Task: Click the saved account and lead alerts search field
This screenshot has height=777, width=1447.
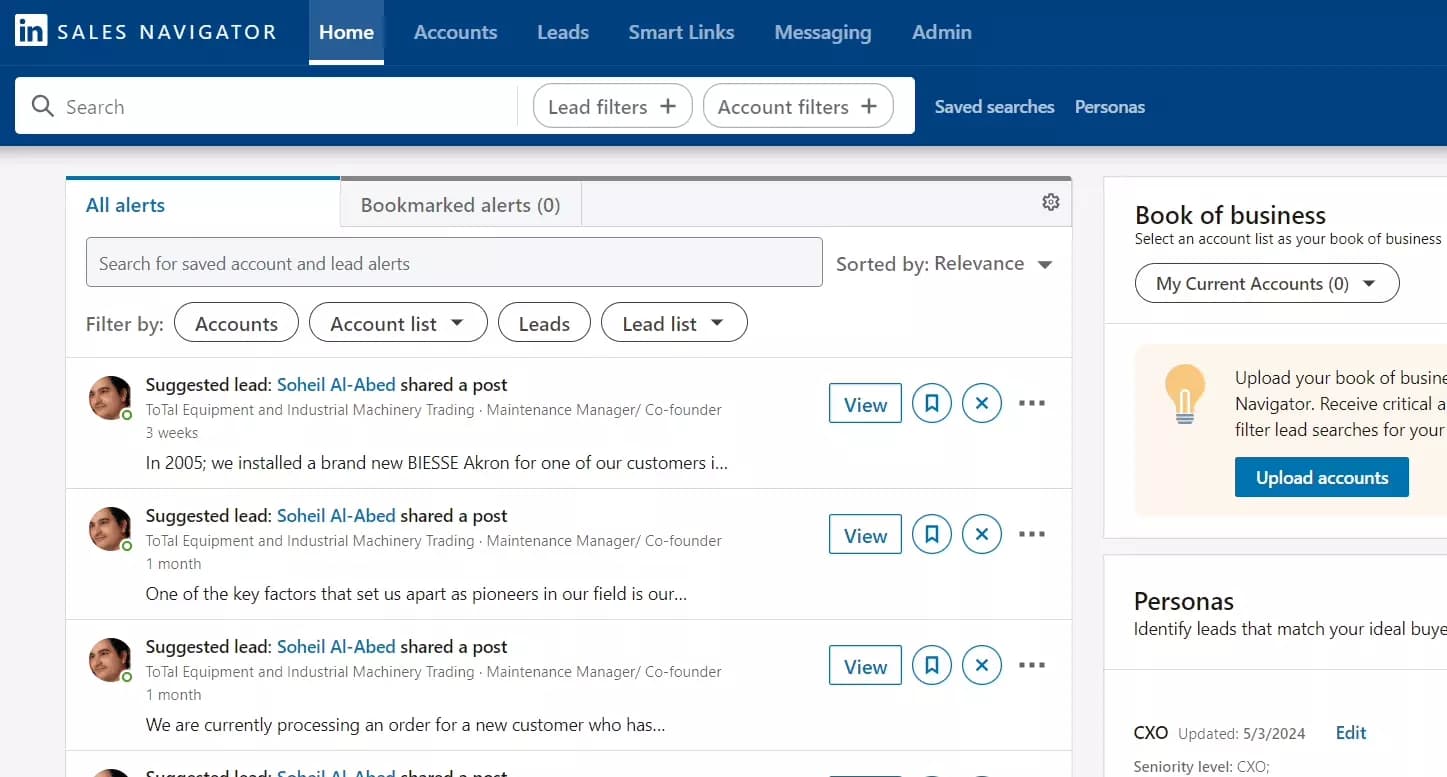Action: pyautogui.click(x=454, y=264)
